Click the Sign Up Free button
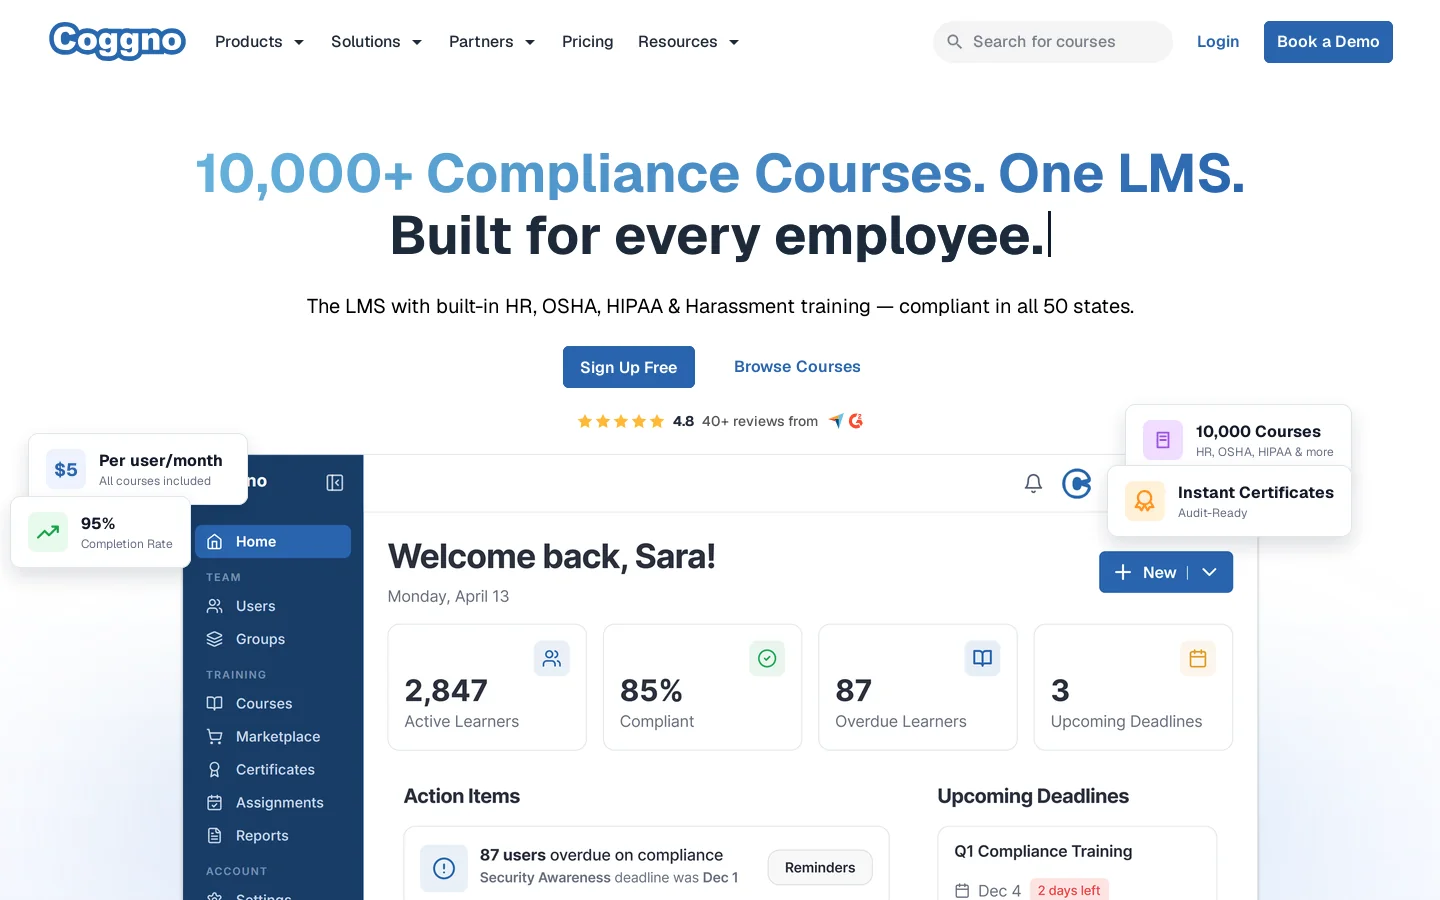 pyautogui.click(x=629, y=367)
